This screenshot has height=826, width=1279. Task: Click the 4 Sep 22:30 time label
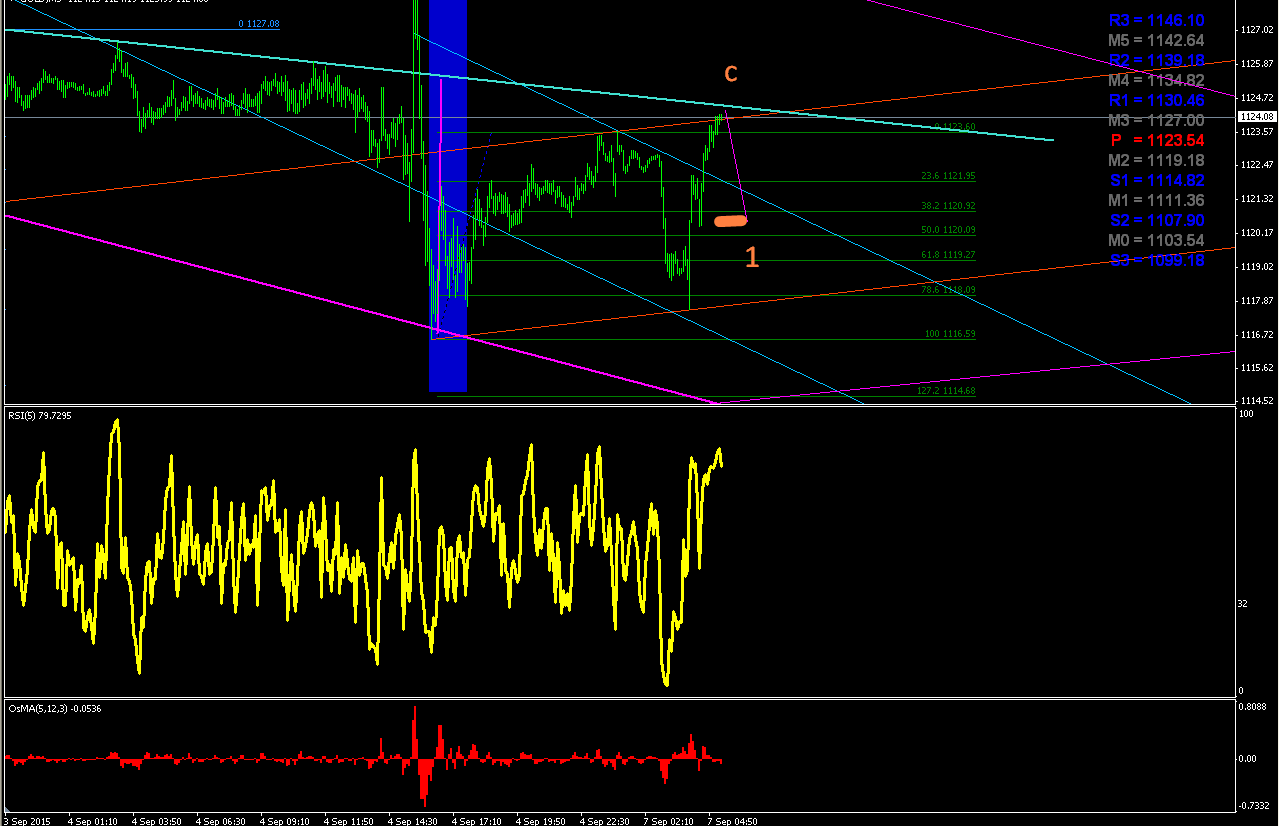(605, 821)
